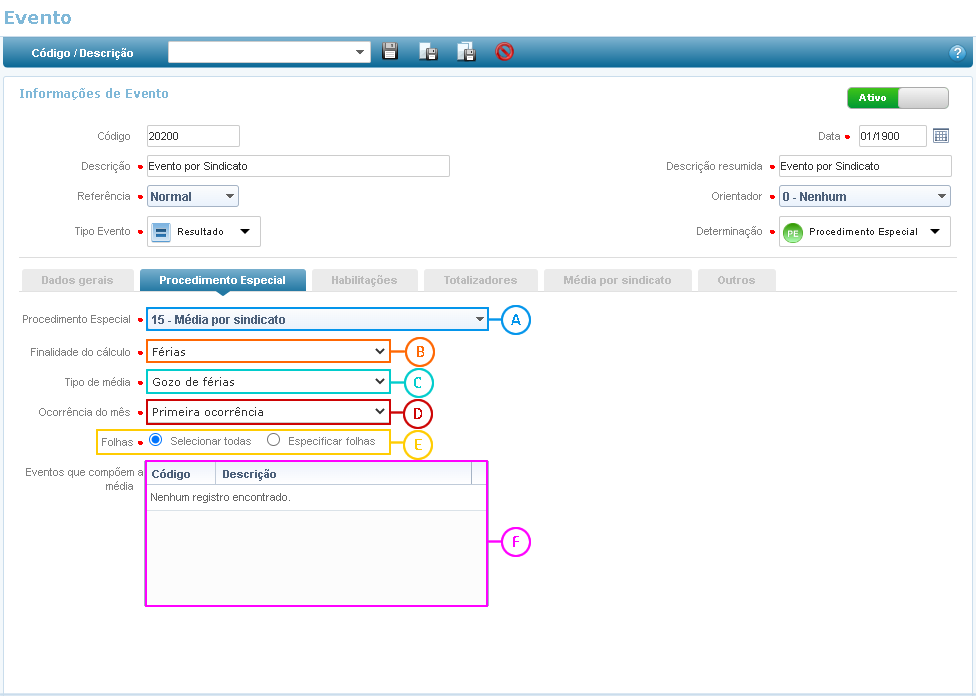Click the red cancel icon
Screen dimensions: 976x696
(x=505, y=52)
